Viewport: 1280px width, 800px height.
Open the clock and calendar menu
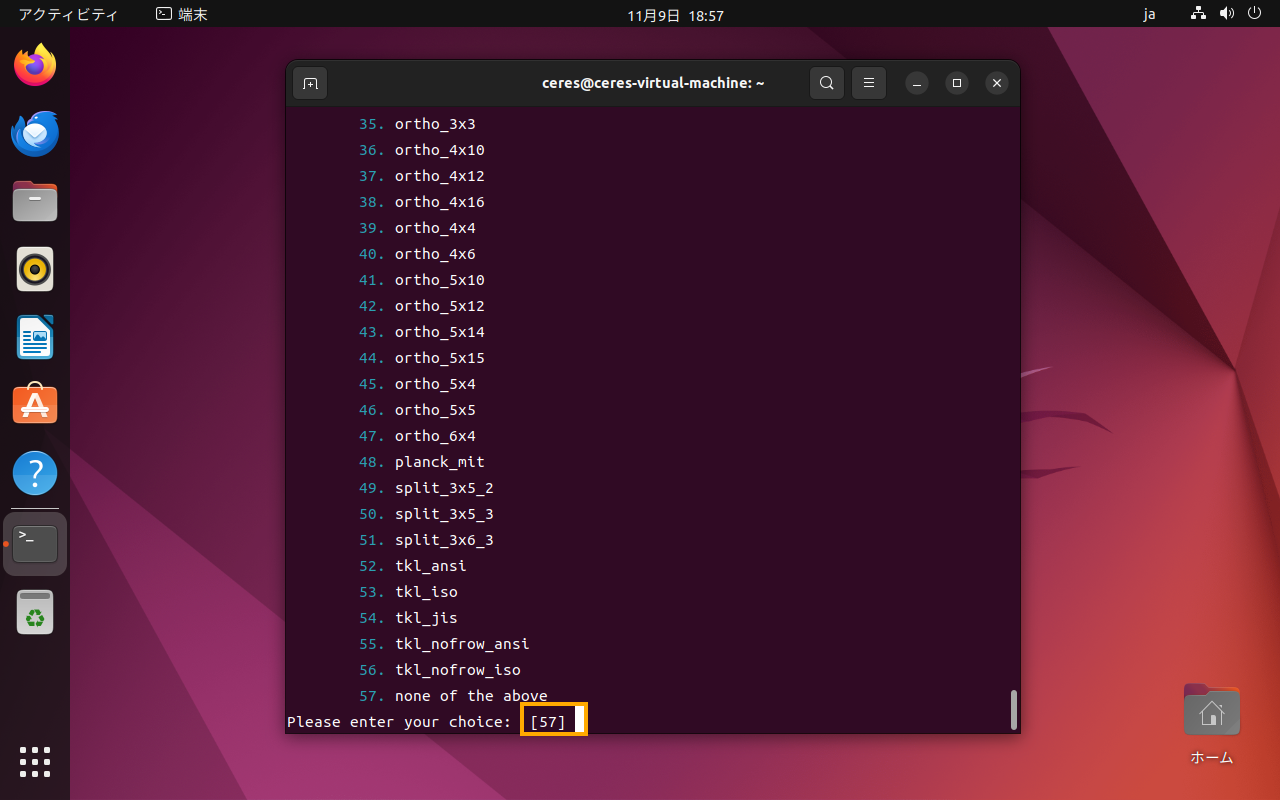tap(675, 15)
